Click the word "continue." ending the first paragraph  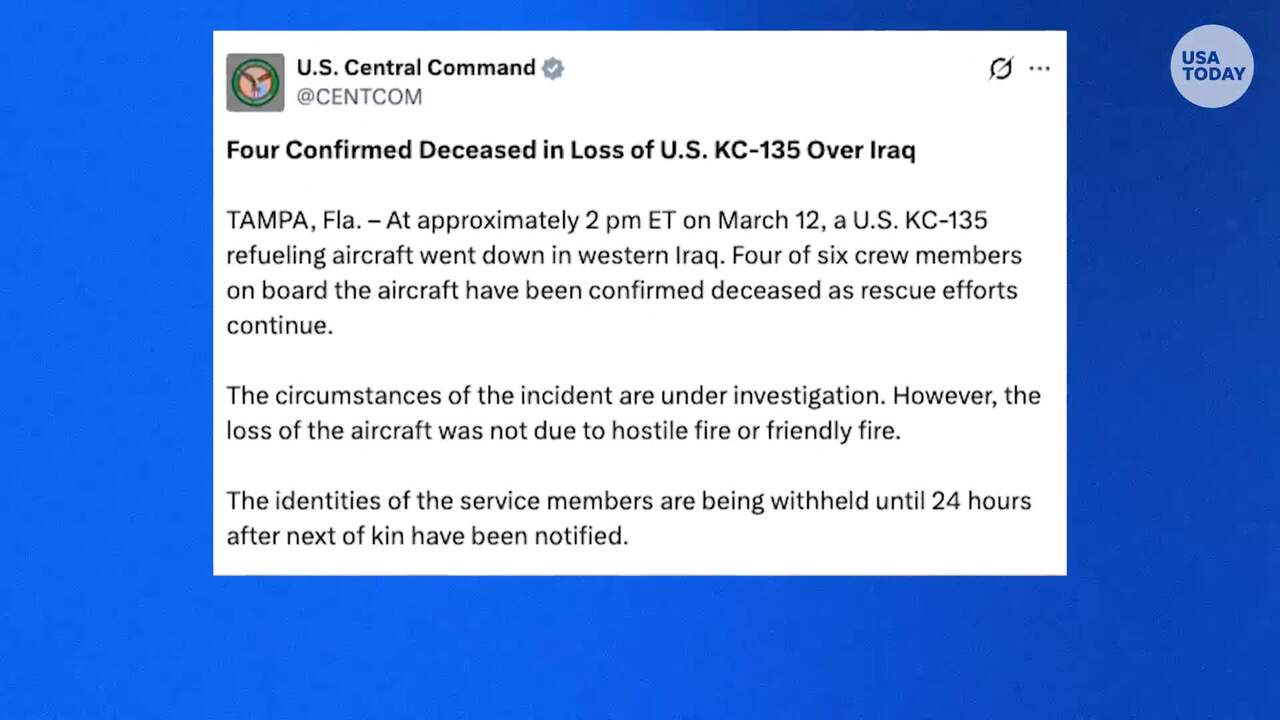279,325
